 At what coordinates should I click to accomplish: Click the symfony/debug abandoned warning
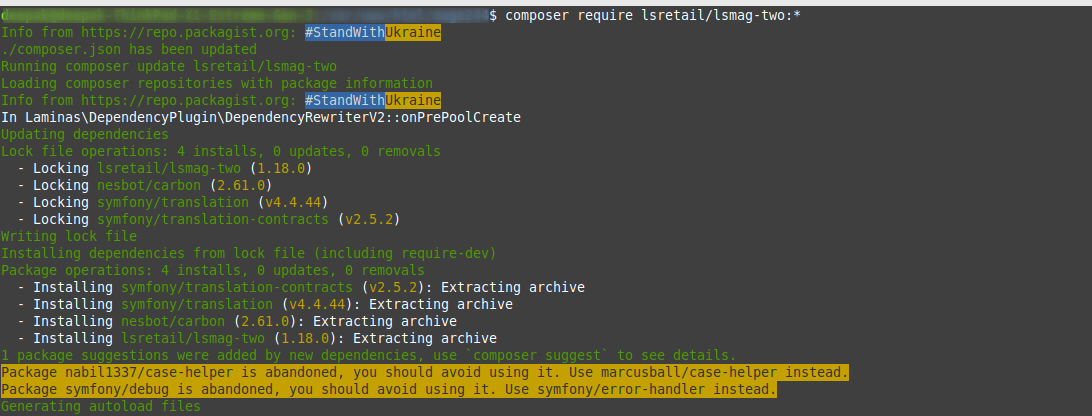[x=388, y=389]
